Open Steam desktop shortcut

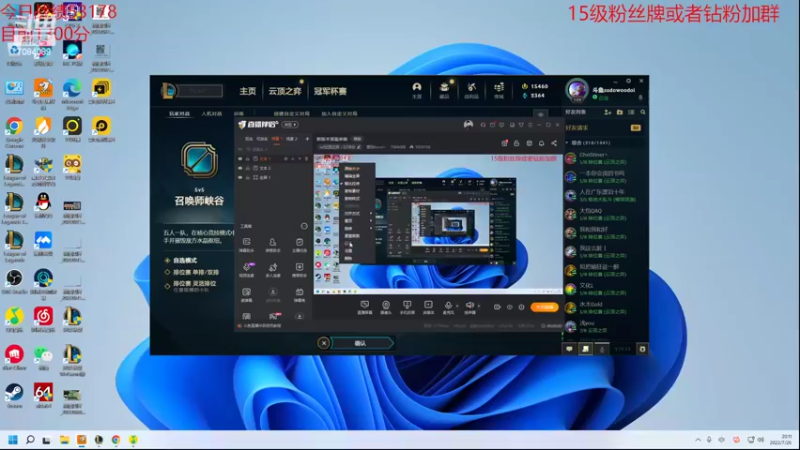pos(14,392)
